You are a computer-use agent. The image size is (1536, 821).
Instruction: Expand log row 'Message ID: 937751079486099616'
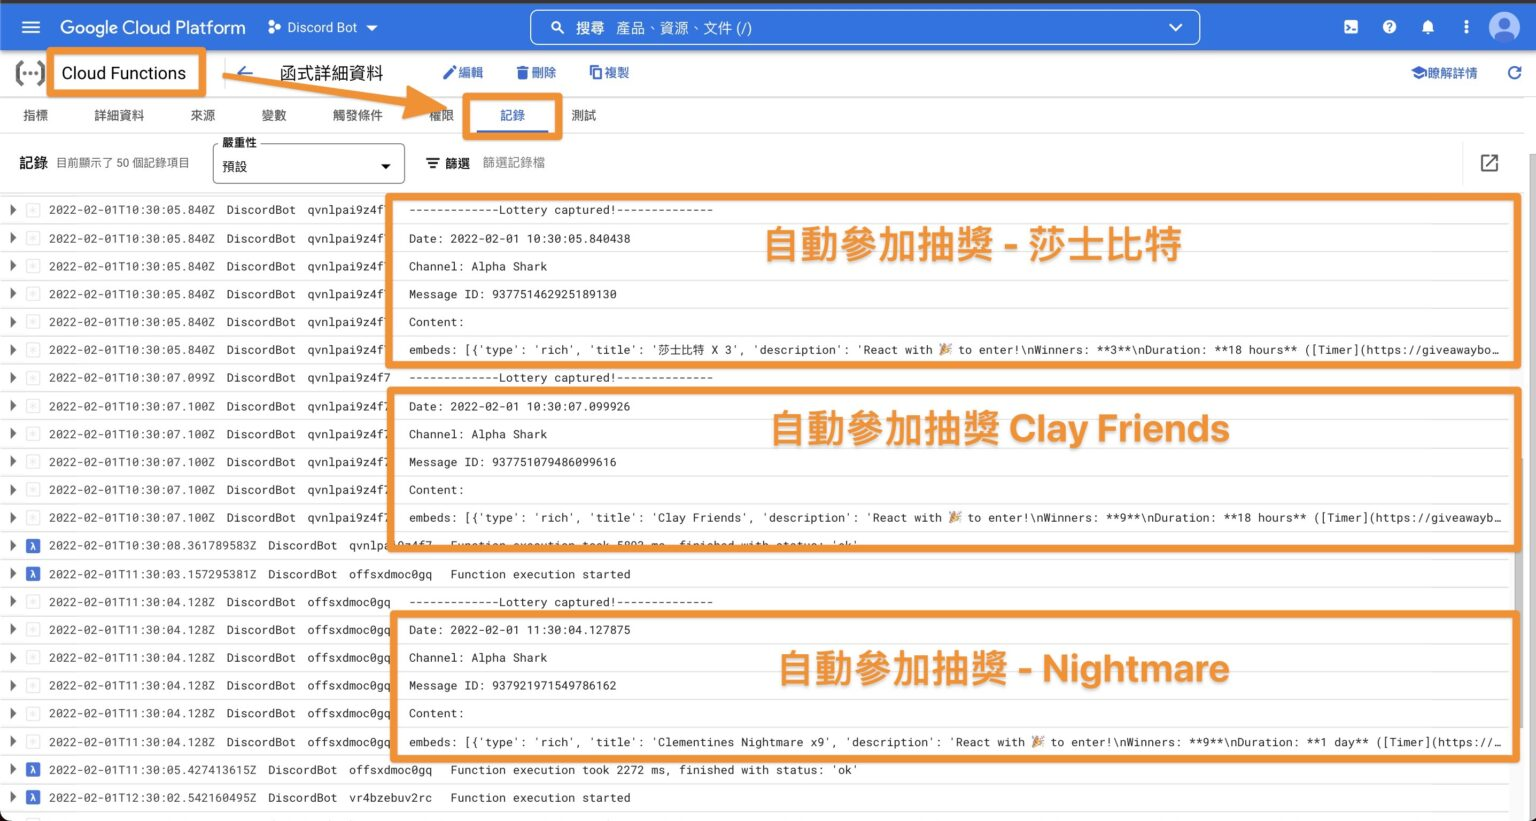click(13, 462)
